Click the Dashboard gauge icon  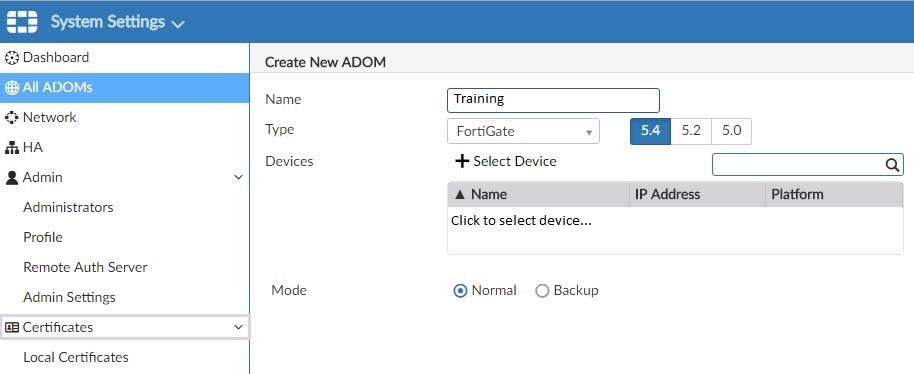[x=12, y=58]
